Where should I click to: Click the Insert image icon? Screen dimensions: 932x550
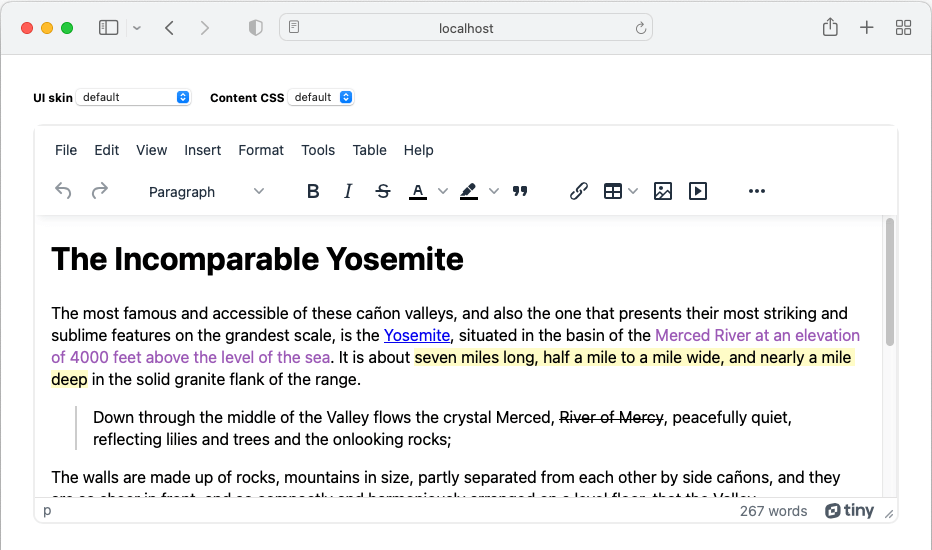pos(662,191)
